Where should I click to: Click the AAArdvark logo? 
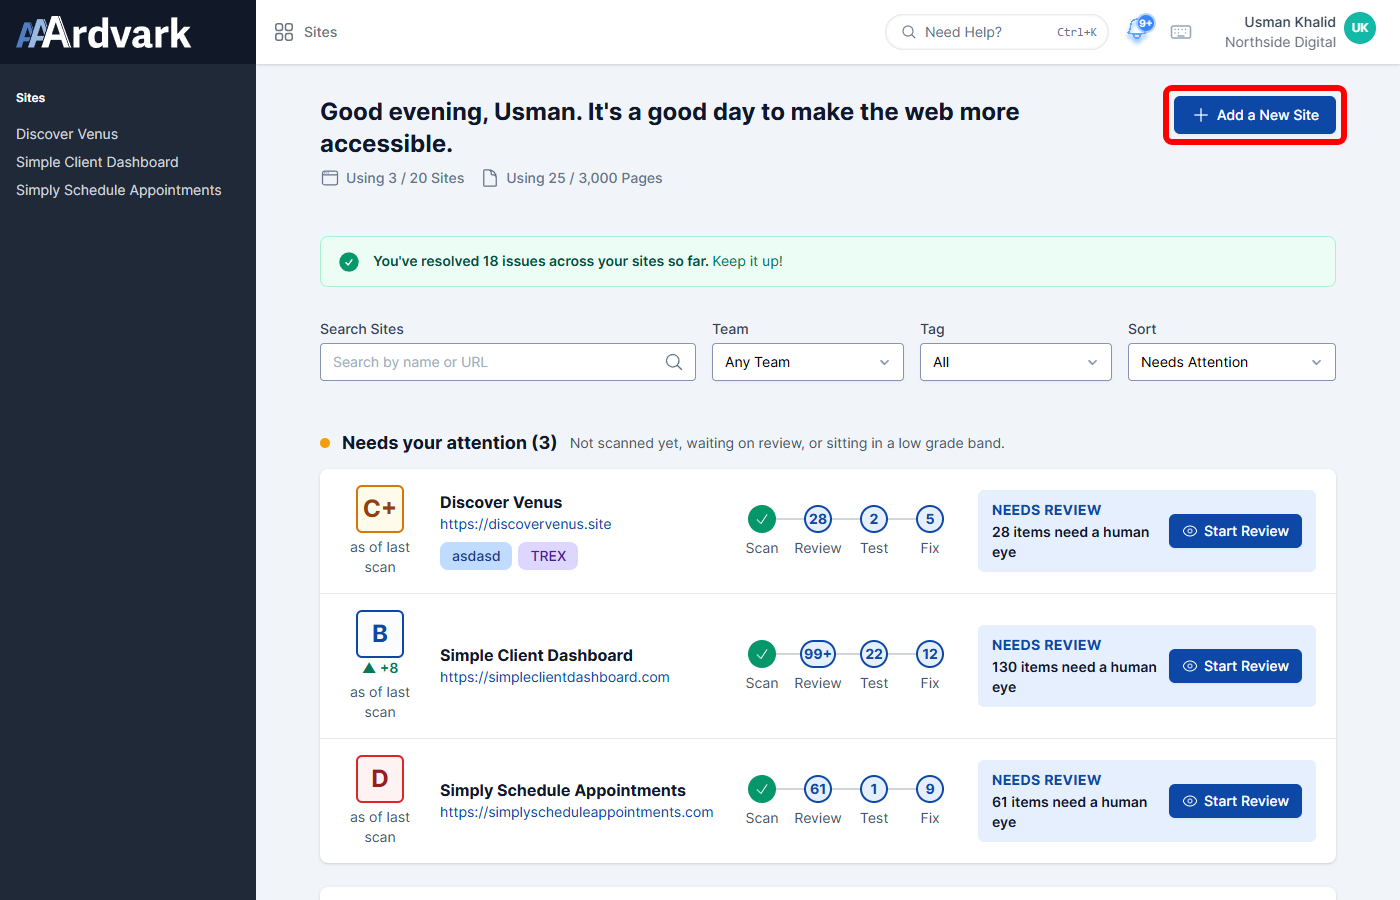coord(104,33)
